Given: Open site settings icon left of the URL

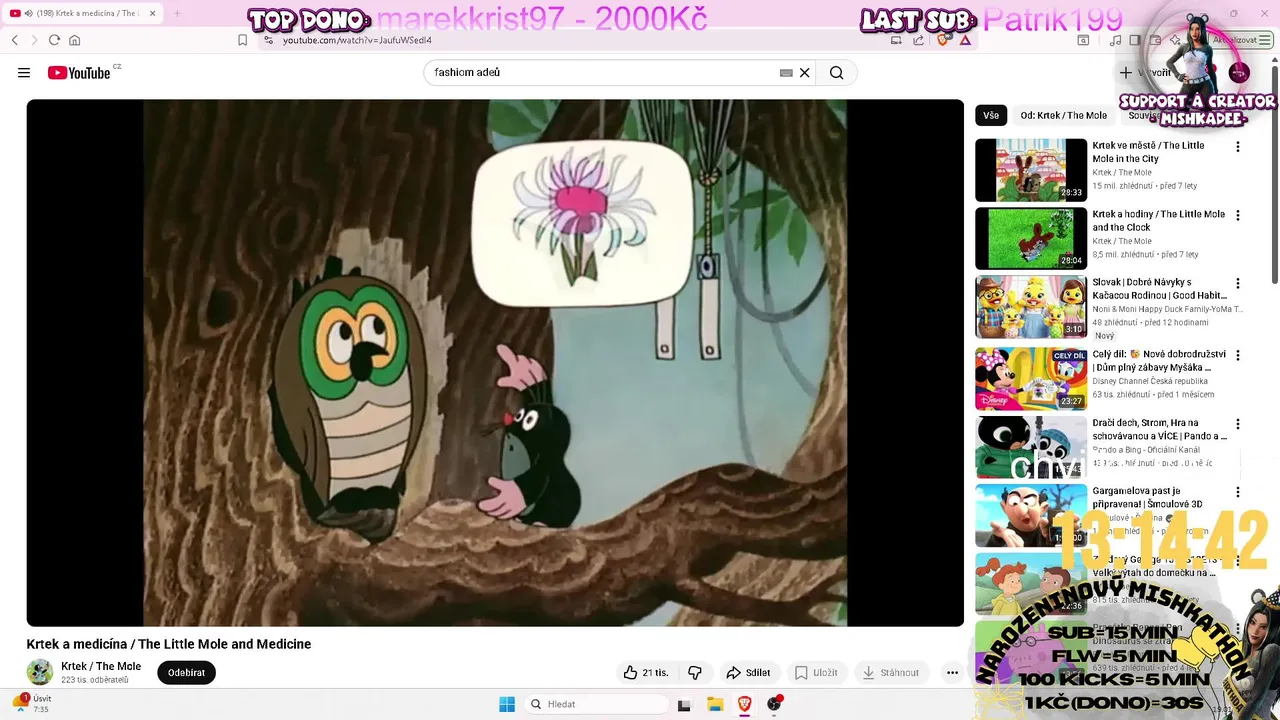Looking at the screenshot, I should [x=268, y=40].
